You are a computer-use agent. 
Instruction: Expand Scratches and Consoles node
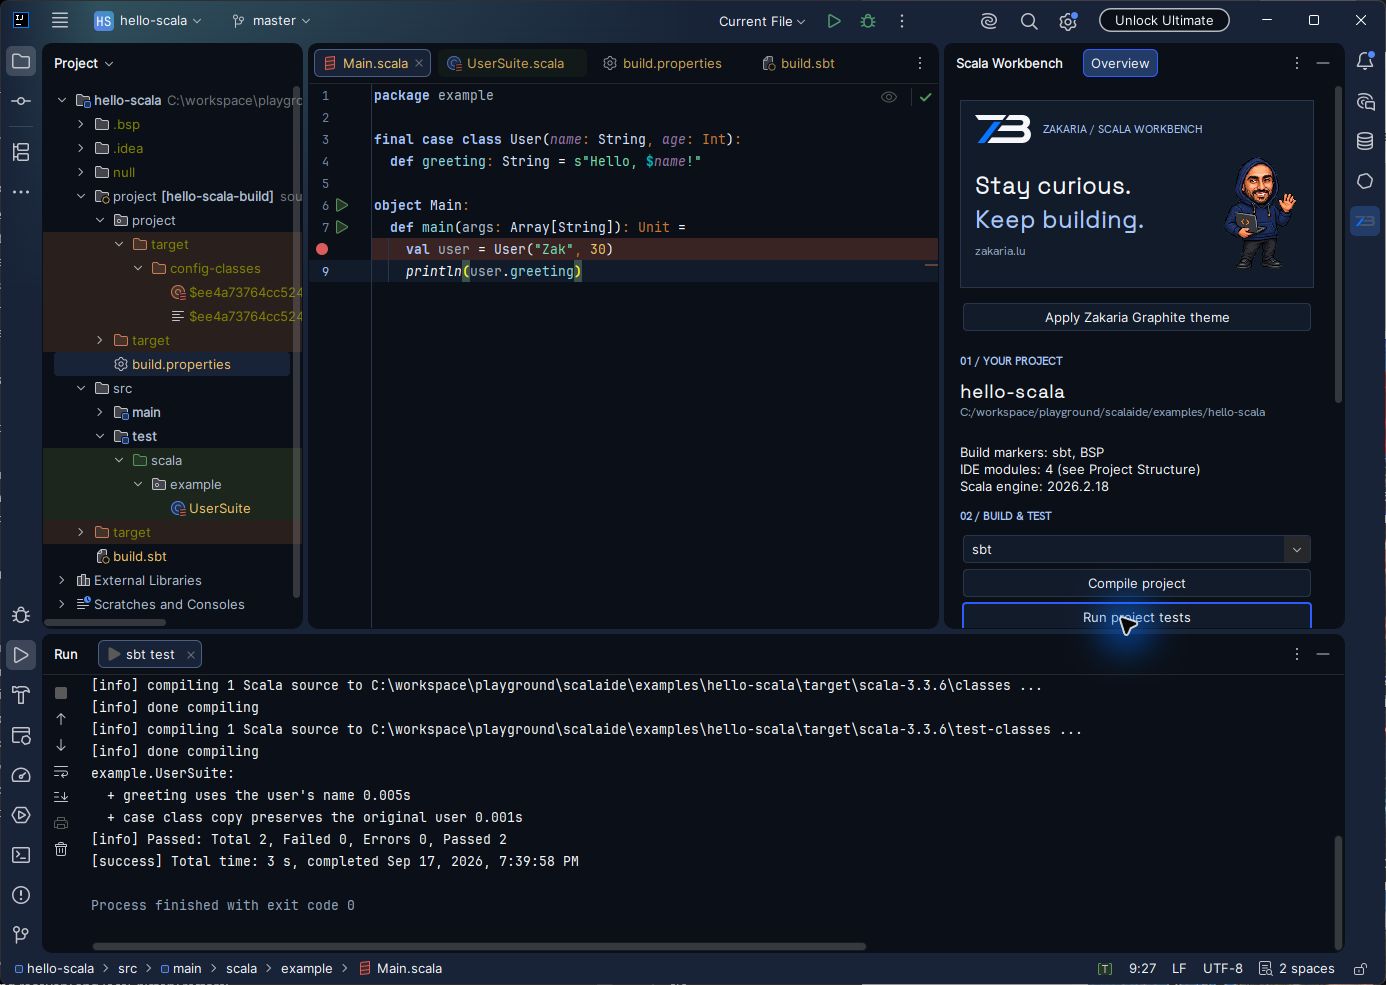62,604
